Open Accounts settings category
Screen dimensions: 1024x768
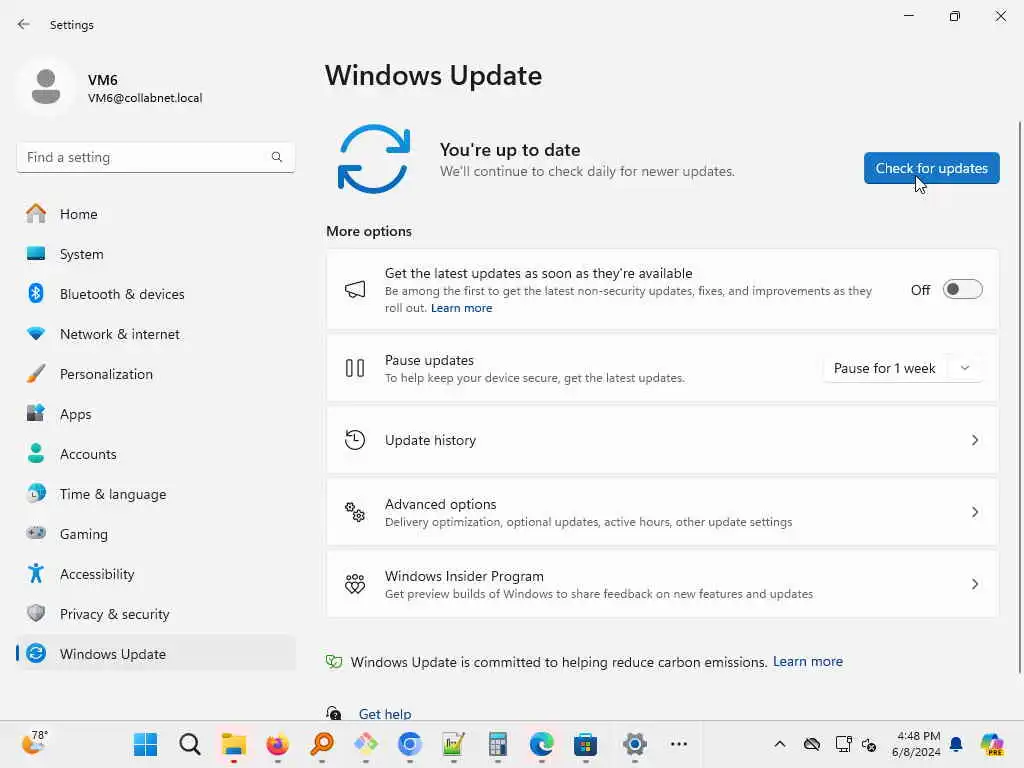(x=155, y=454)
